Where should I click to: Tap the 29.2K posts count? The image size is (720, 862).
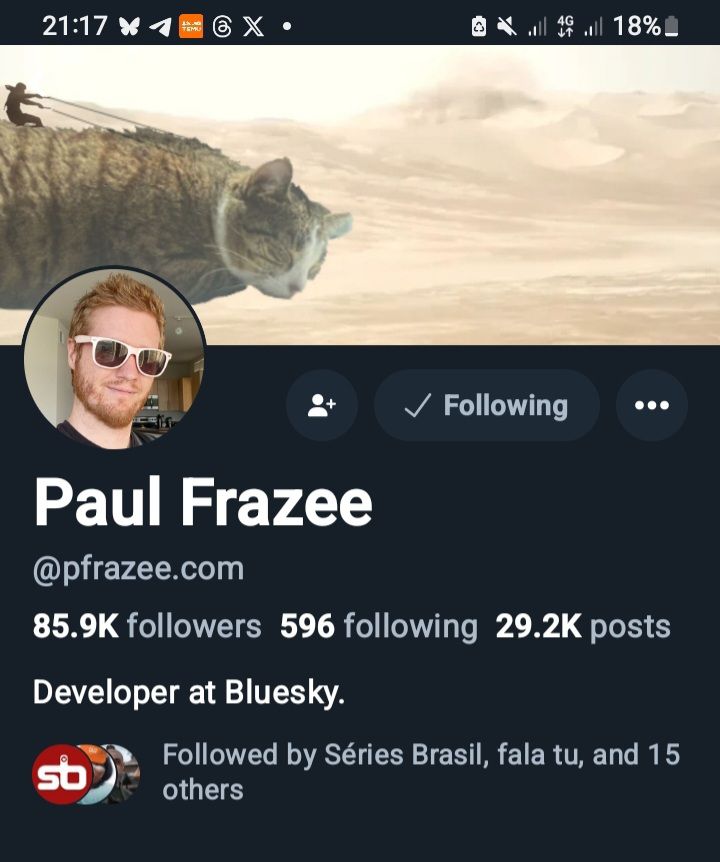[583, 626]
